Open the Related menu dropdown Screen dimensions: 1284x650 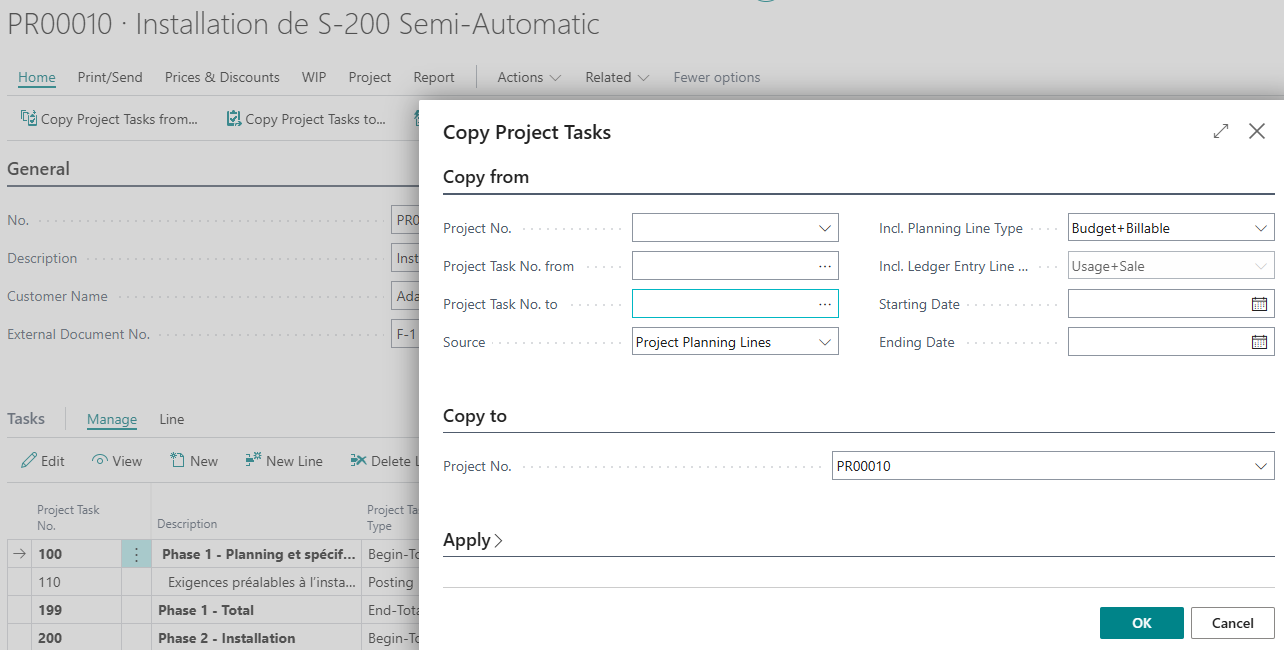pyautogui.click(x=618, y=77)
